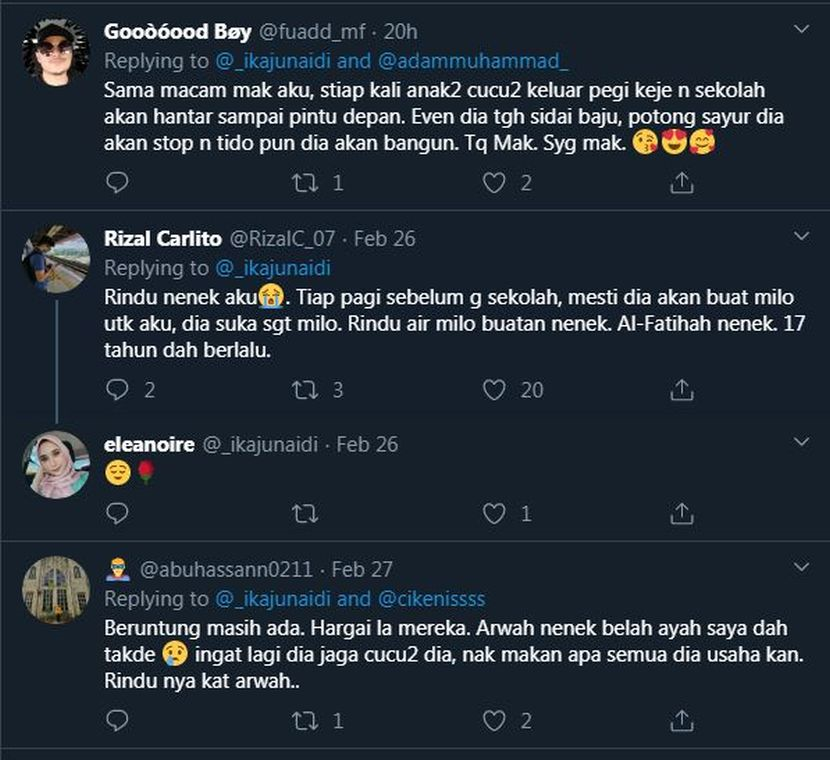Screen dimensions: 830x760
Task: Share the @fuadd_mf tweet
Action: coord(681,183)
